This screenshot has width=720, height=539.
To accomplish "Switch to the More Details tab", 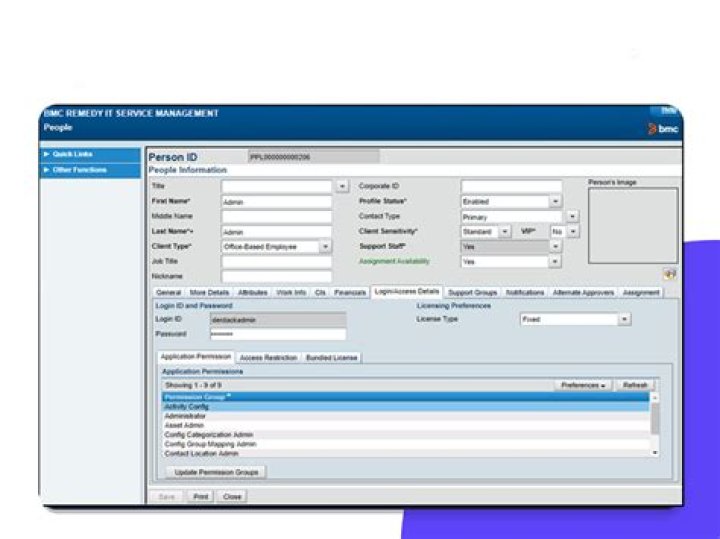I will 209,292.
